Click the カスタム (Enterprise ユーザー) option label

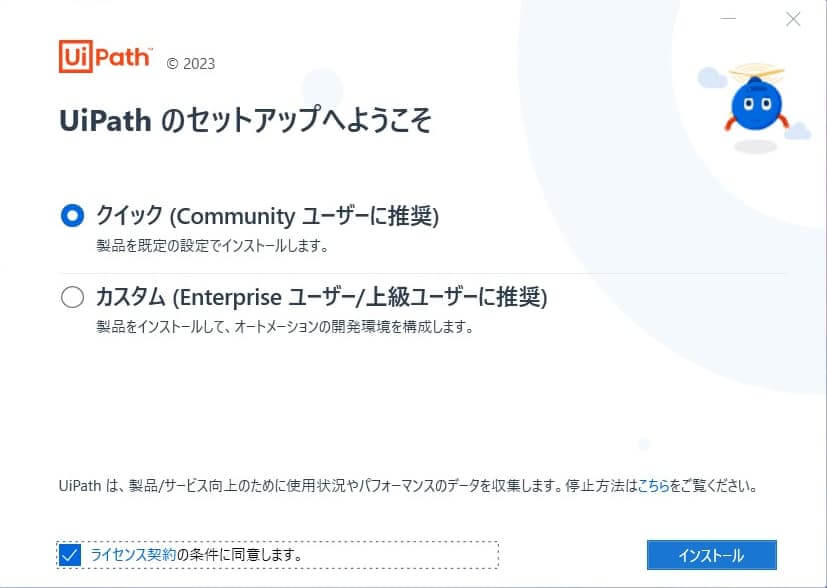point(322,297)
